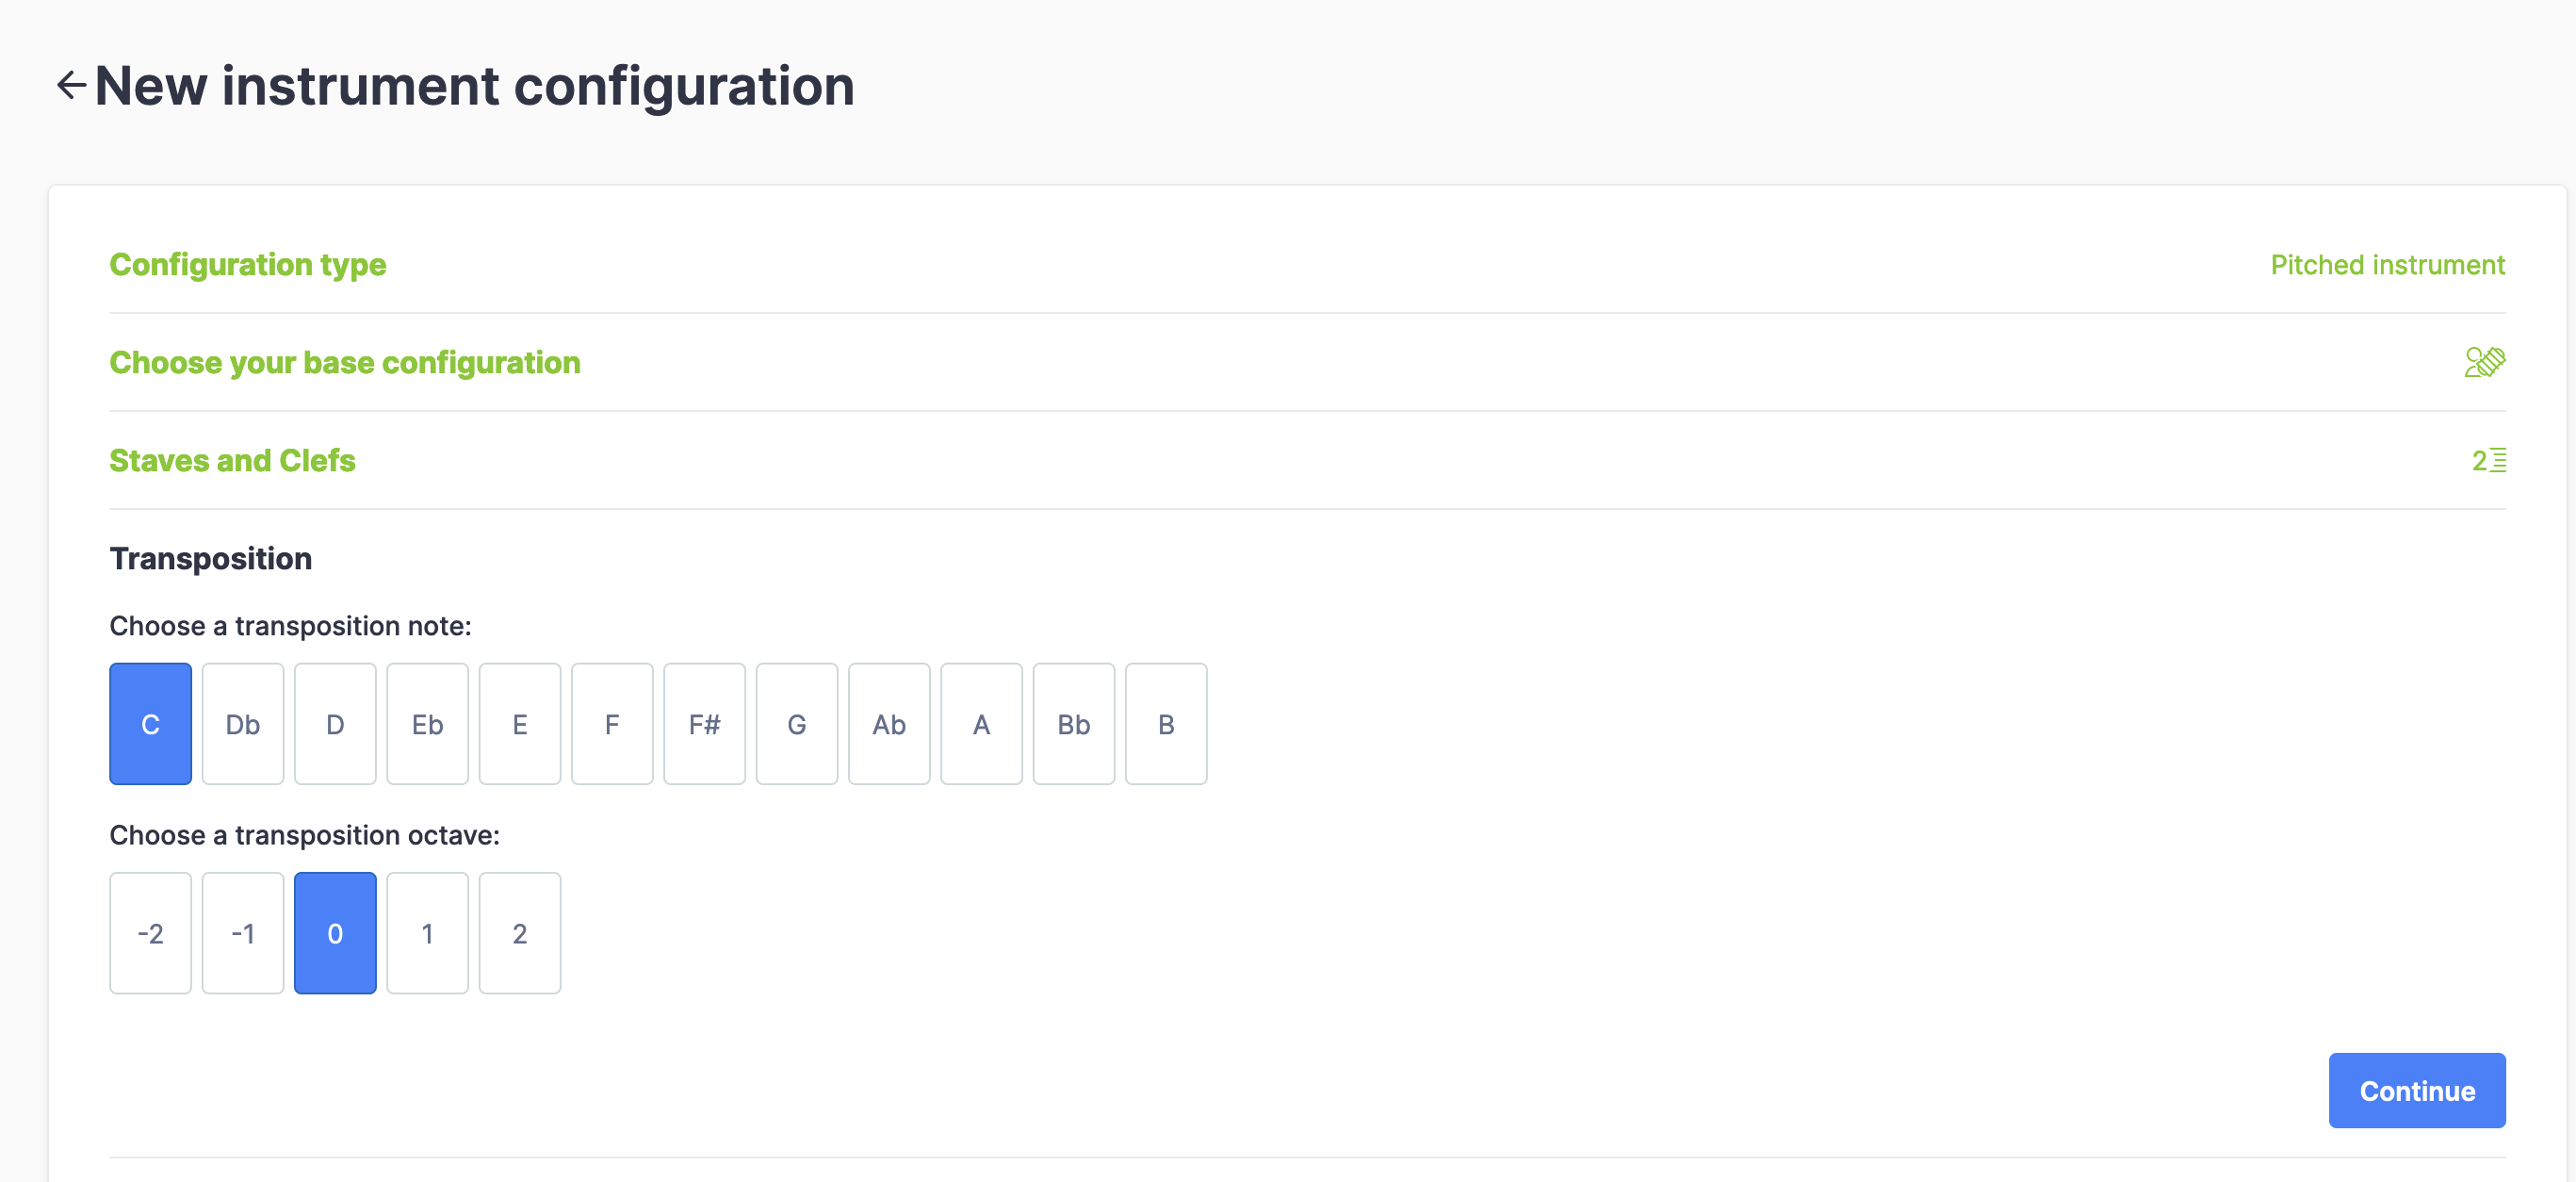Screen dimensions: 2576x1182
Task: Choose G as the transposition note
Action: tap(797, 724)
